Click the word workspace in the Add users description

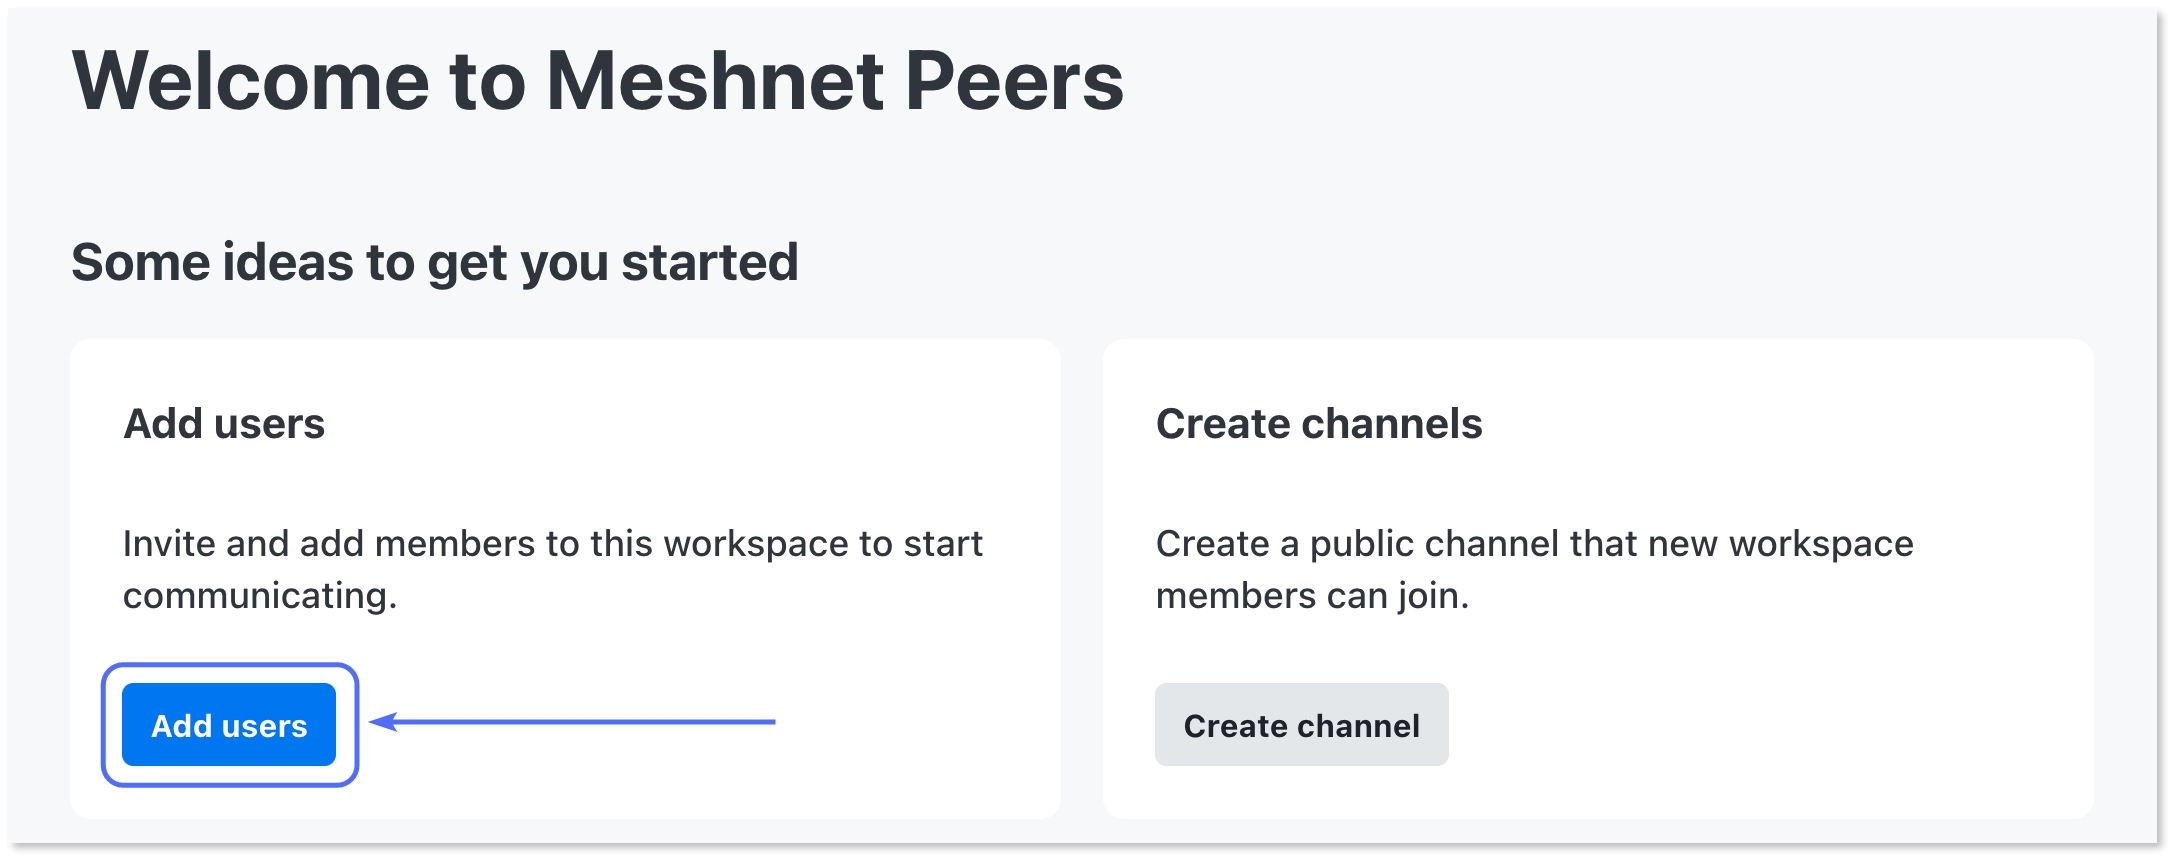tap(756, 545)
